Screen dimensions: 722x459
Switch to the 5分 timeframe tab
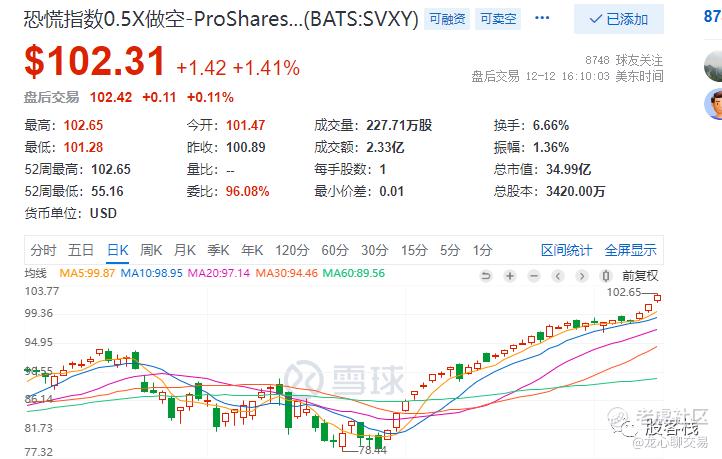[x=450, y=250]
